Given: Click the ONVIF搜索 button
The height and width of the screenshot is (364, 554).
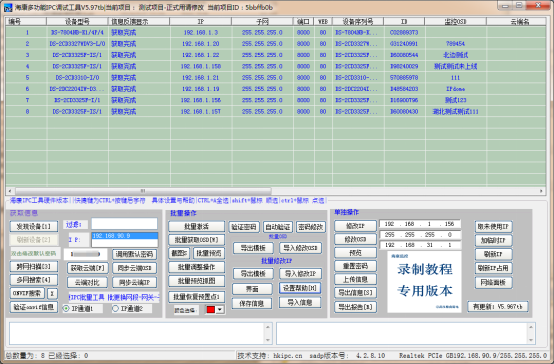Looking at the screenshot, I should click(27, 293).
